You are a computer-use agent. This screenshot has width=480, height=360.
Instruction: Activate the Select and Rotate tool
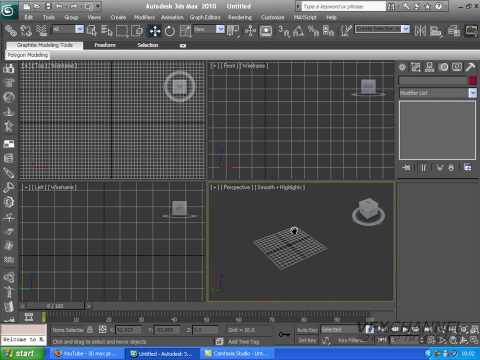click(170, 31)
